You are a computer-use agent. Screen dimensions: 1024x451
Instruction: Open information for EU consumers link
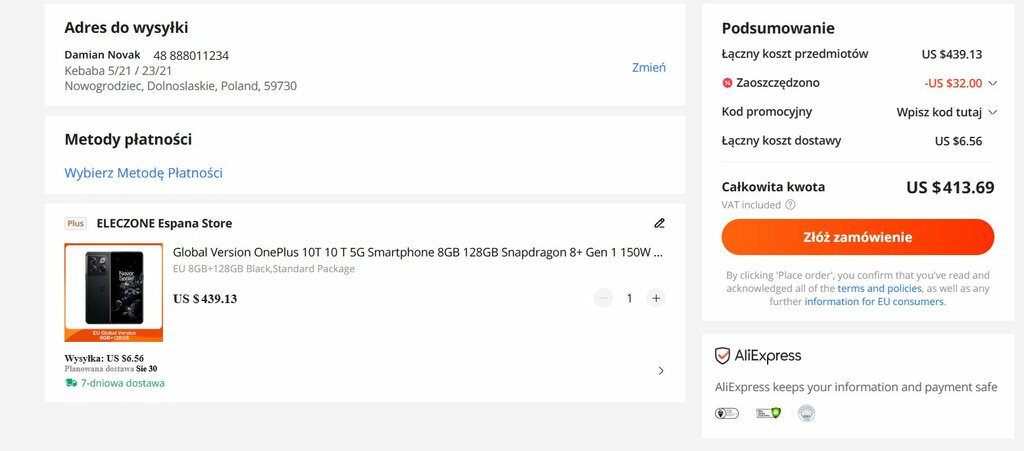pyautogui.click(x=874, y=302)
